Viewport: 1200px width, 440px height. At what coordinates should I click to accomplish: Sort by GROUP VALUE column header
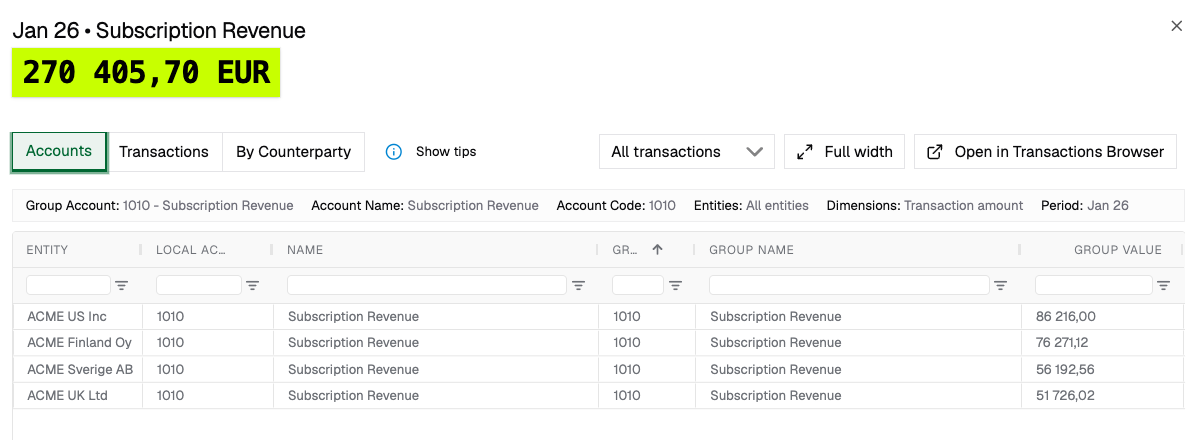tap(1118, 250)
